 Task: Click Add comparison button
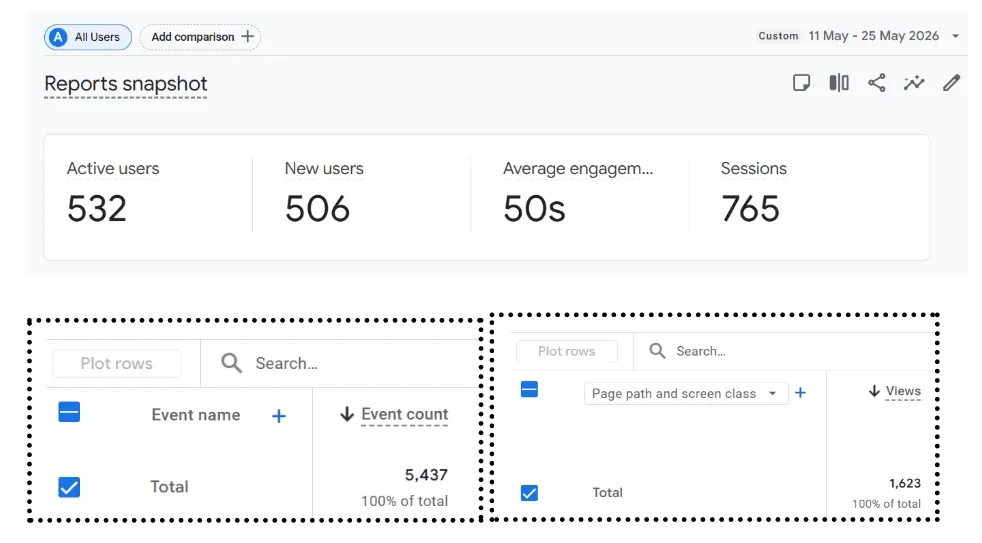pos(200,37)
